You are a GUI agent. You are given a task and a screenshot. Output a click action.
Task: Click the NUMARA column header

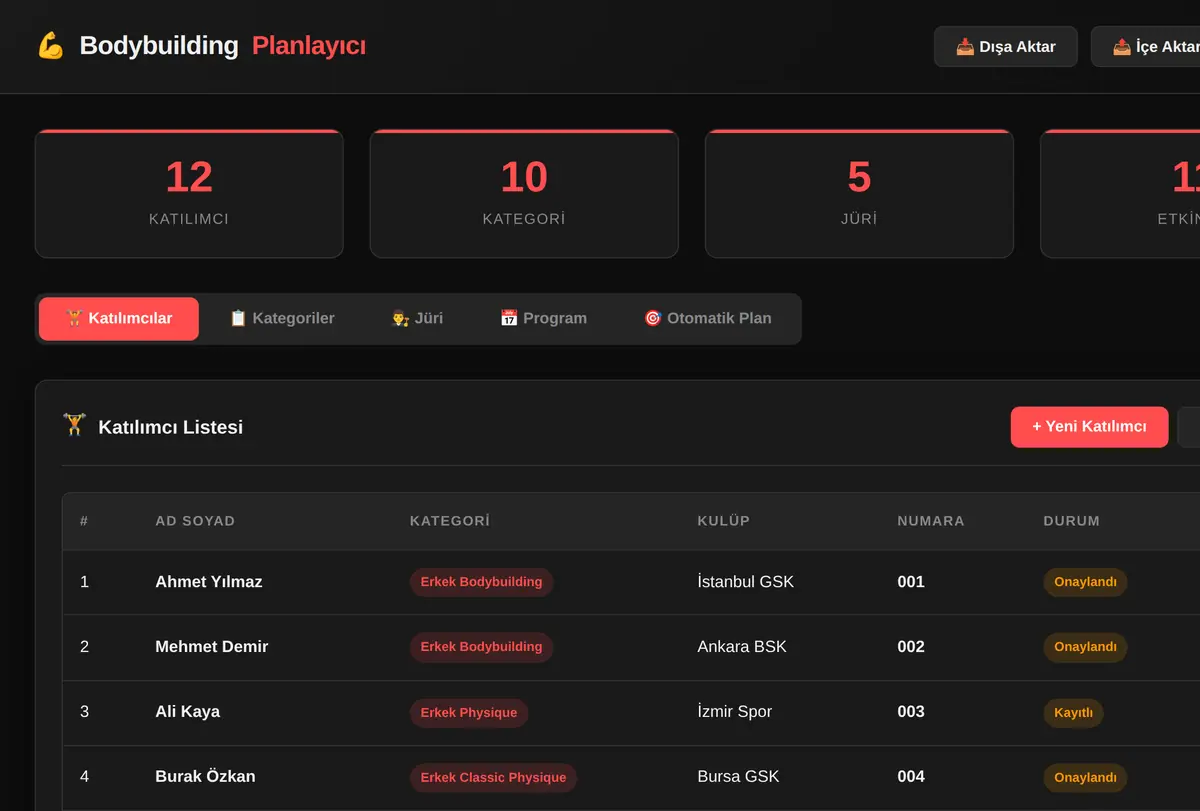pos(931,521)
